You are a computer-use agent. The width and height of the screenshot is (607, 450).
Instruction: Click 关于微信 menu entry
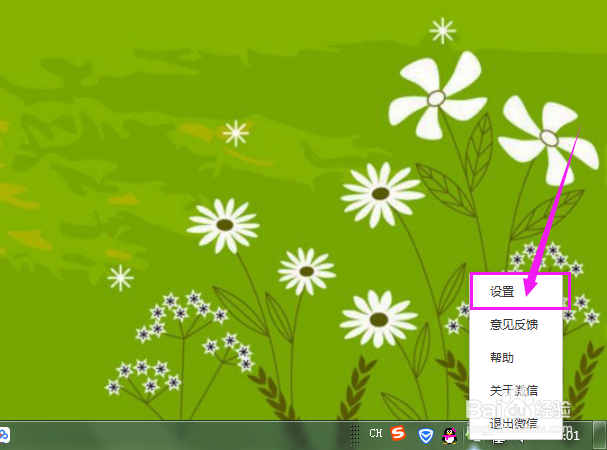516,390
